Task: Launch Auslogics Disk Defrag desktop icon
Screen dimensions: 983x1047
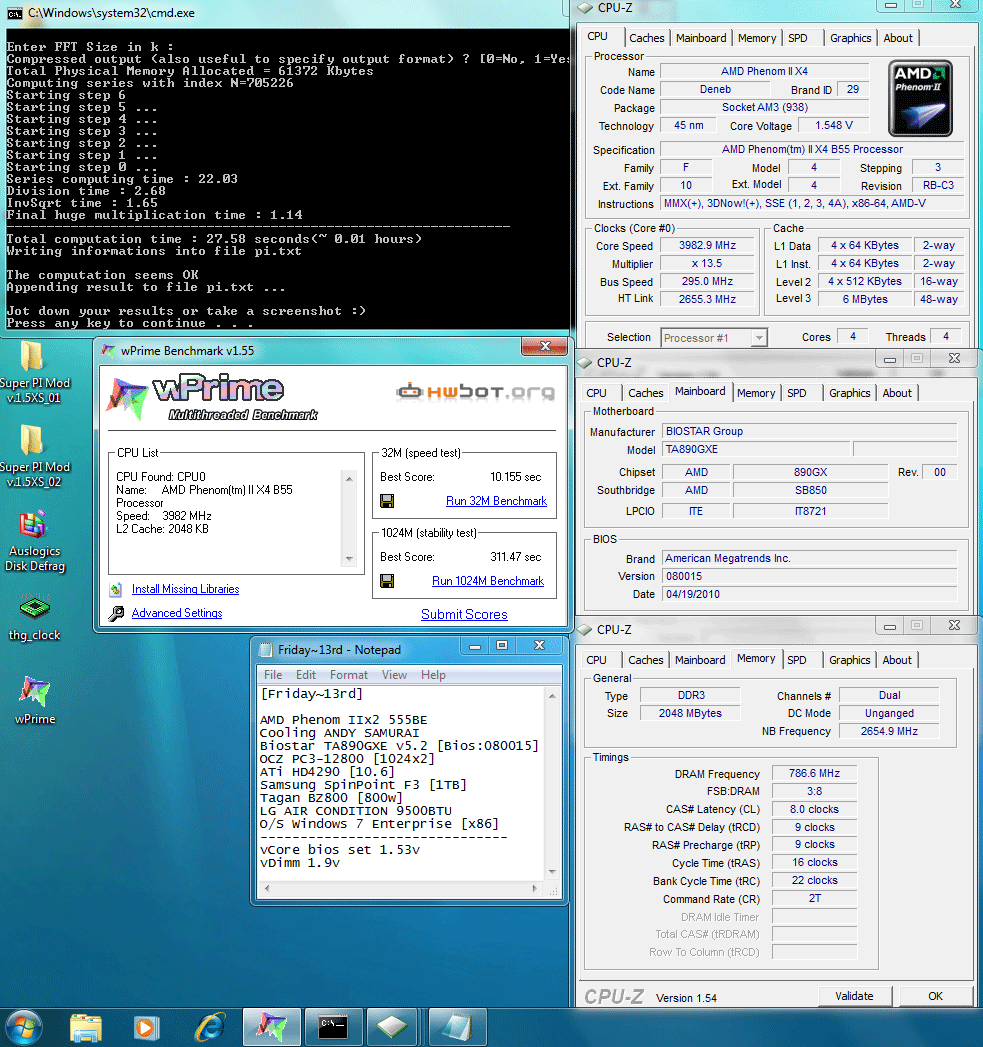Action: pos(35,542)
